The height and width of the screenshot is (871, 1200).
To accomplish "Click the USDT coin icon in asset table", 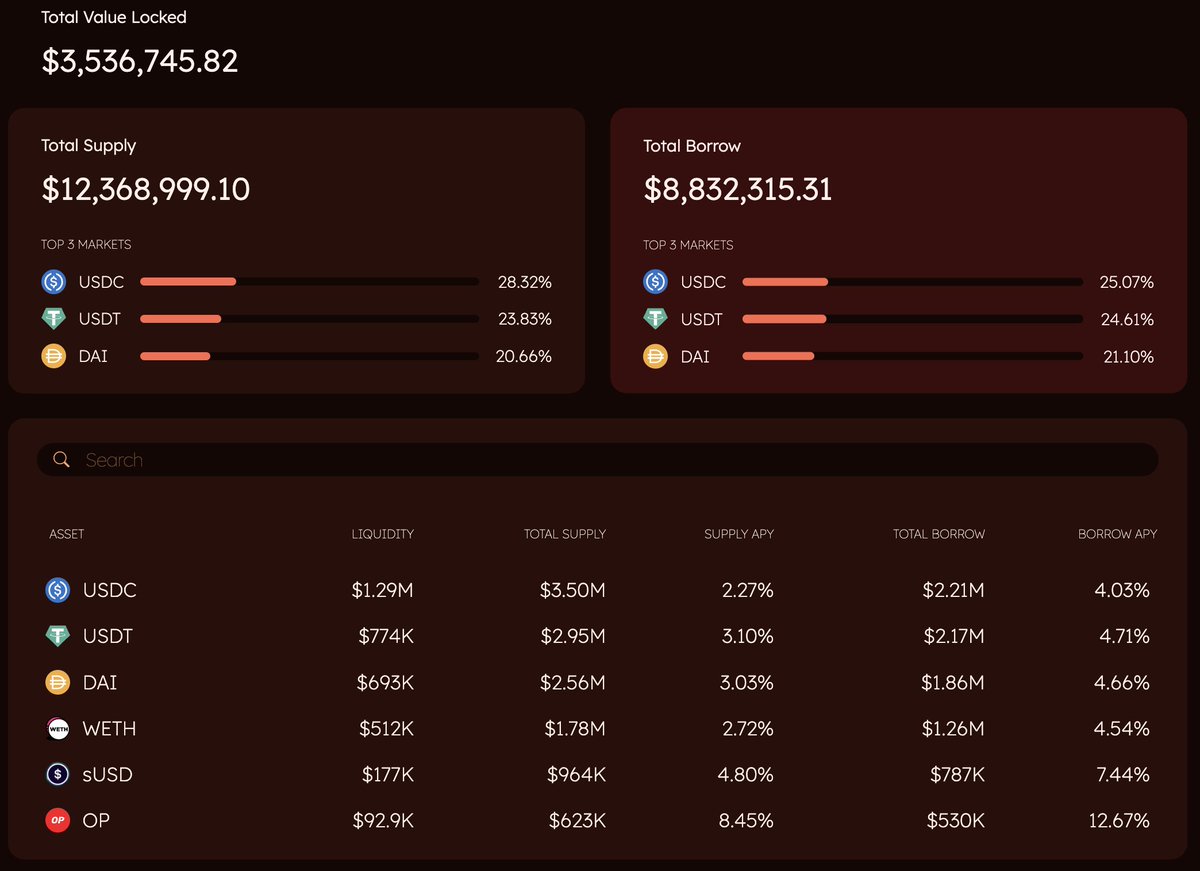I will coord(58,636).
